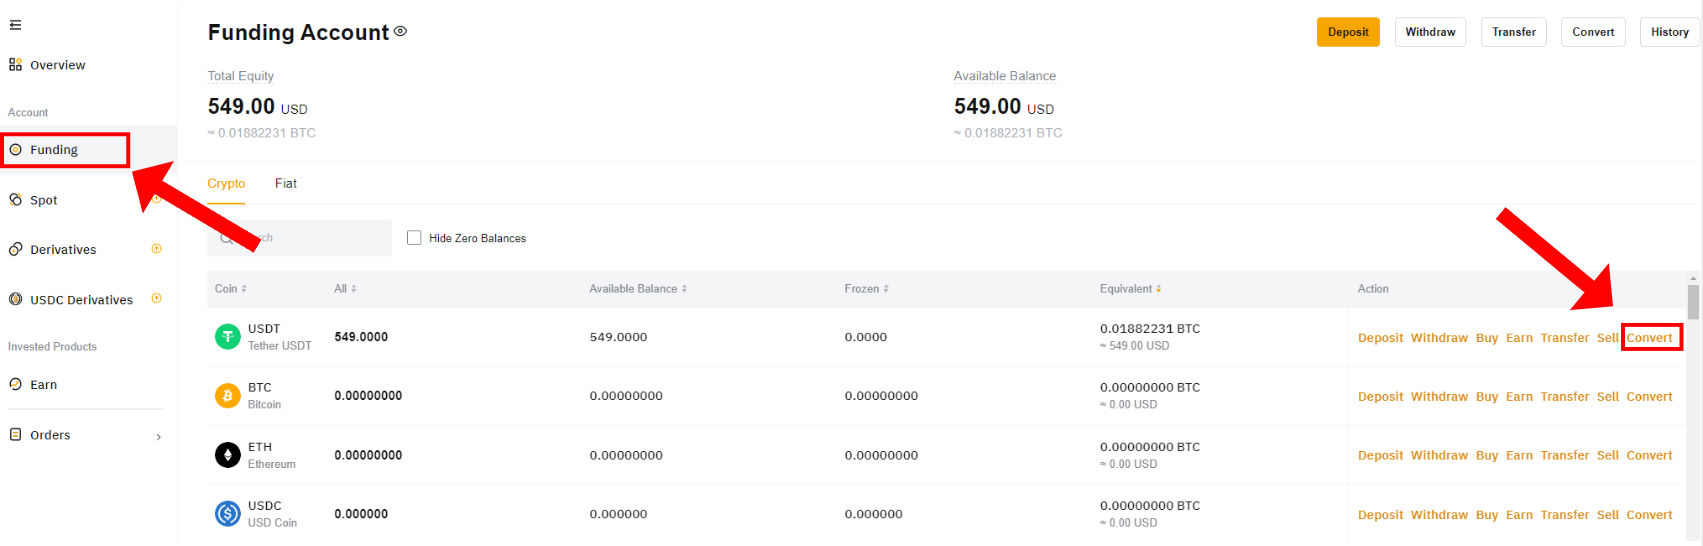Click the top Convert button

(x=1593, y=32)
